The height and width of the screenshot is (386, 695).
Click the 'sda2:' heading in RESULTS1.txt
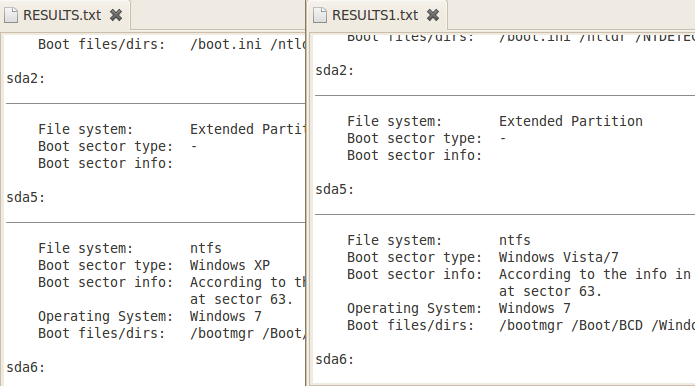point(335,70)
